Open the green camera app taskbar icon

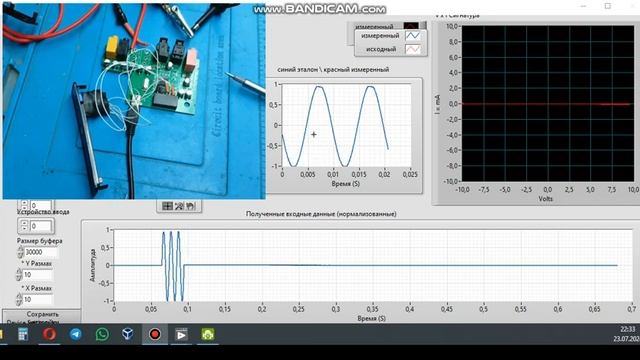pos(207,335)
